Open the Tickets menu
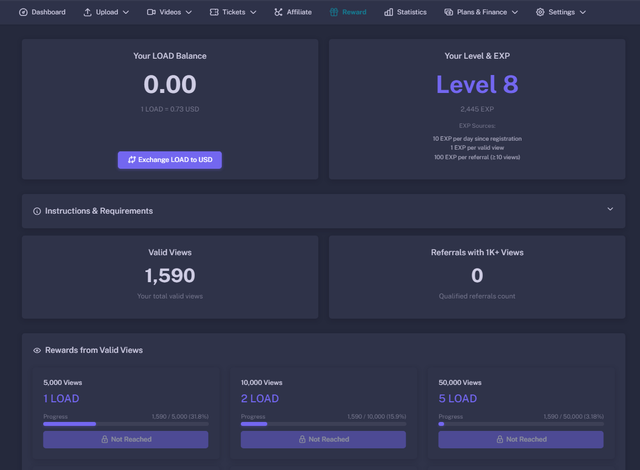The image size is (640, 470). 233,12
